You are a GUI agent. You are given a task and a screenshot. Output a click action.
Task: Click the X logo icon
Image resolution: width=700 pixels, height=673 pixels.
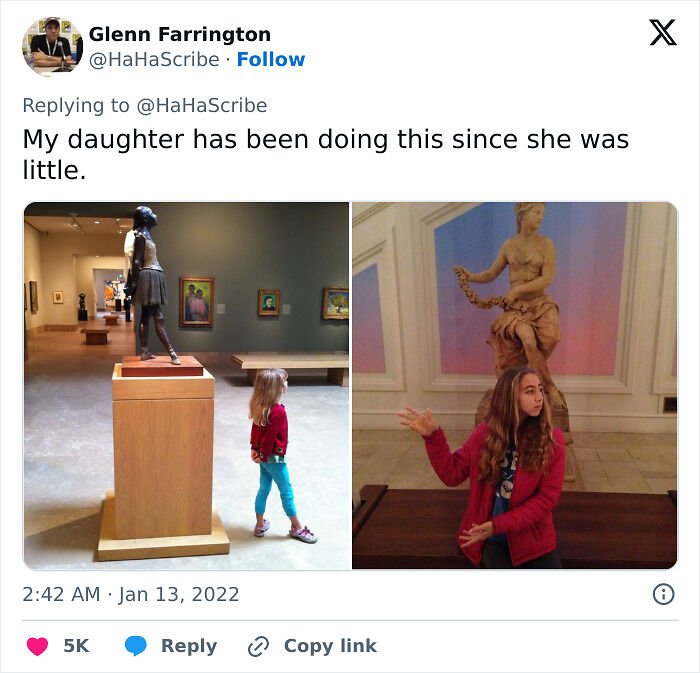coord(663,33)
